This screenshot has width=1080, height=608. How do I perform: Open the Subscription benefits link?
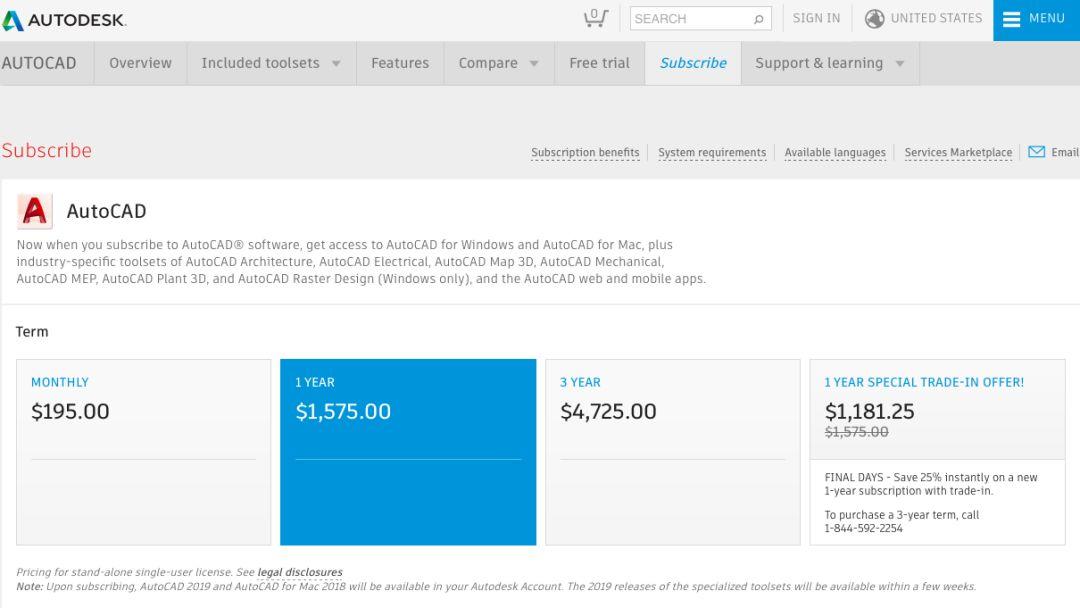click(585, 152)
